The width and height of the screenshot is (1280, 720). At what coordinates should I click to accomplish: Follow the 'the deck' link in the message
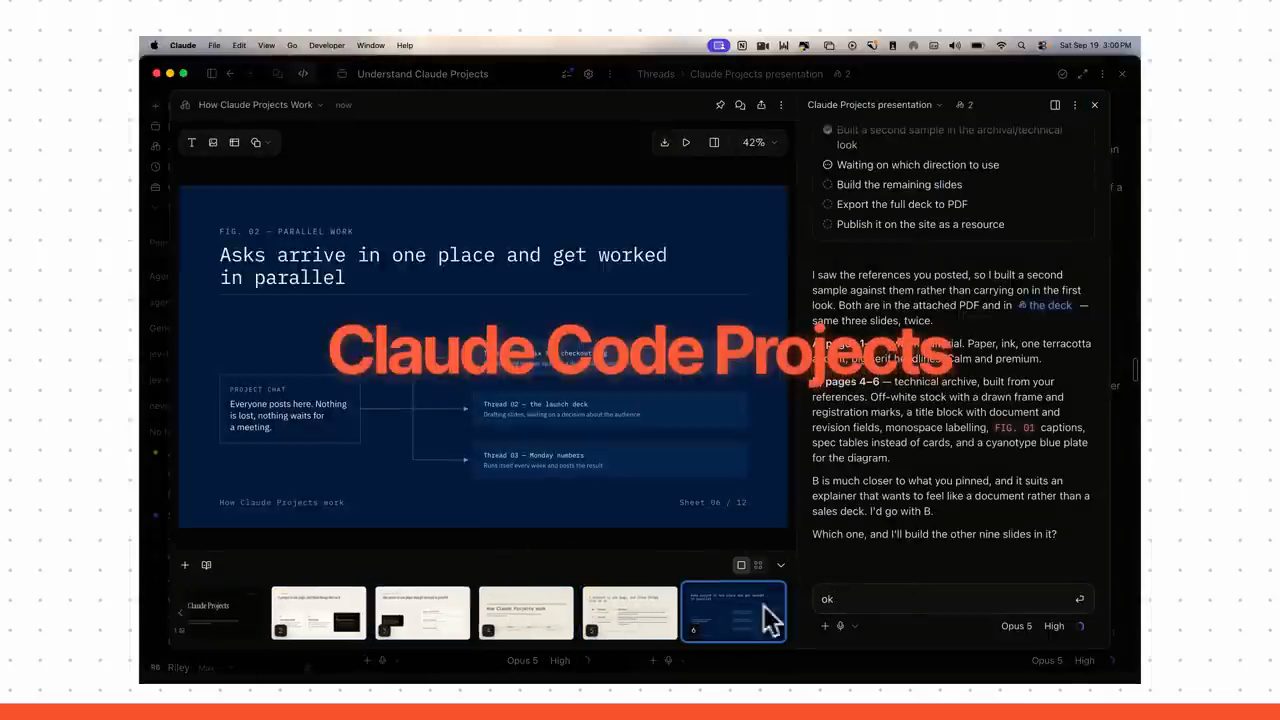[1045, 305]
